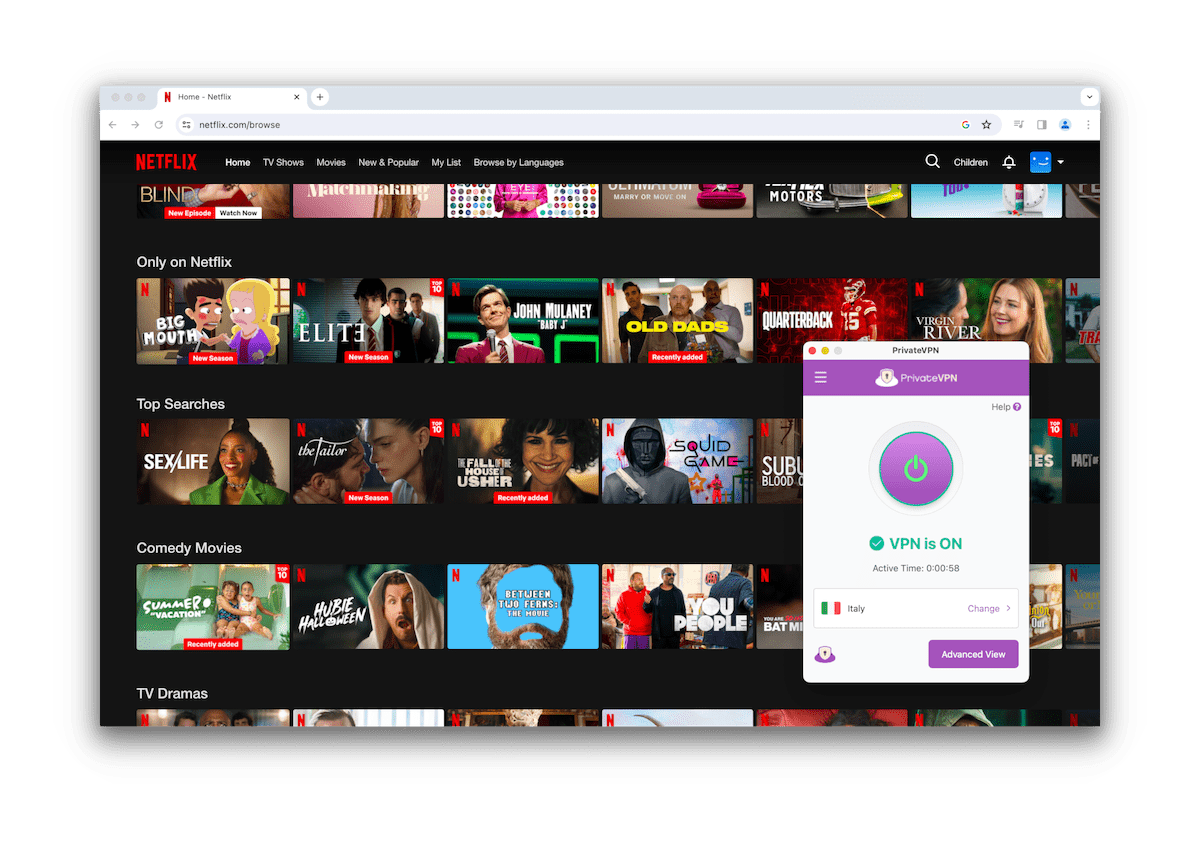Open Squid Game thumbnail

[678, 461]
